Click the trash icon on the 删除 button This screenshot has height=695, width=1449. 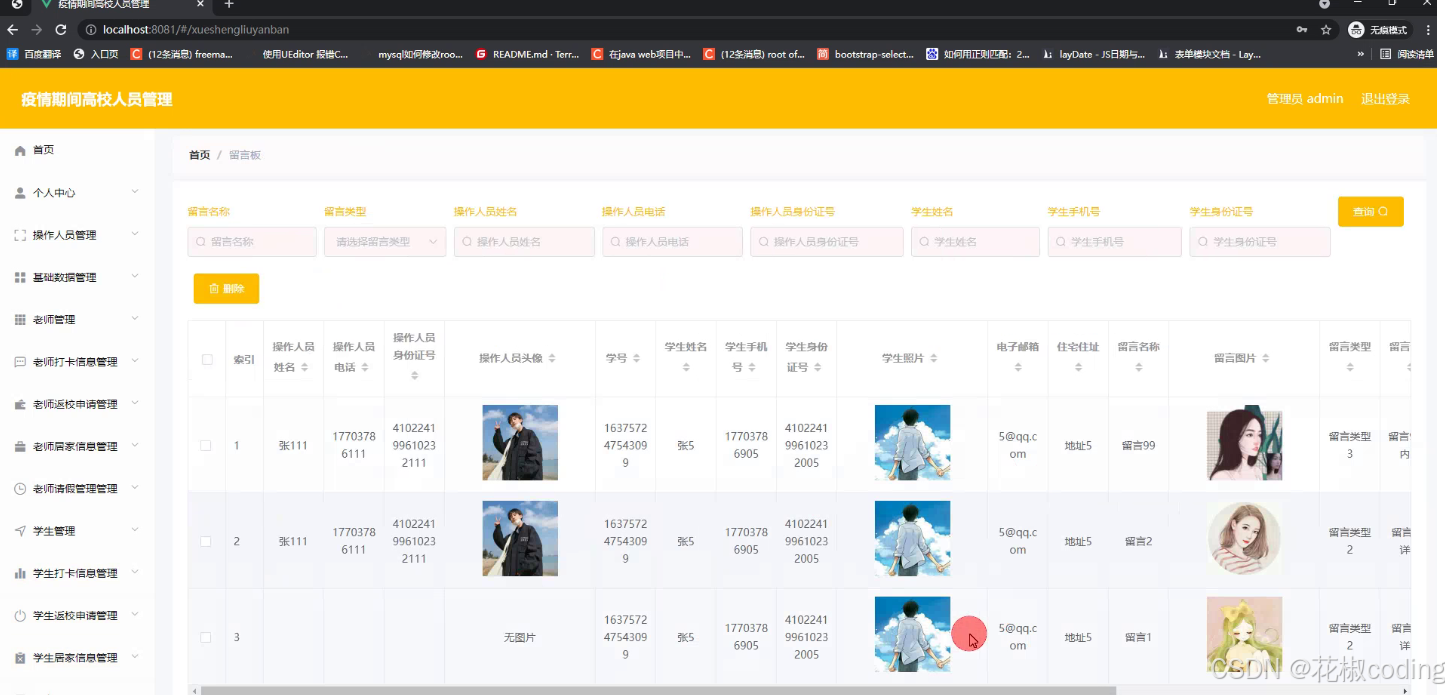(x=213, y=288)
